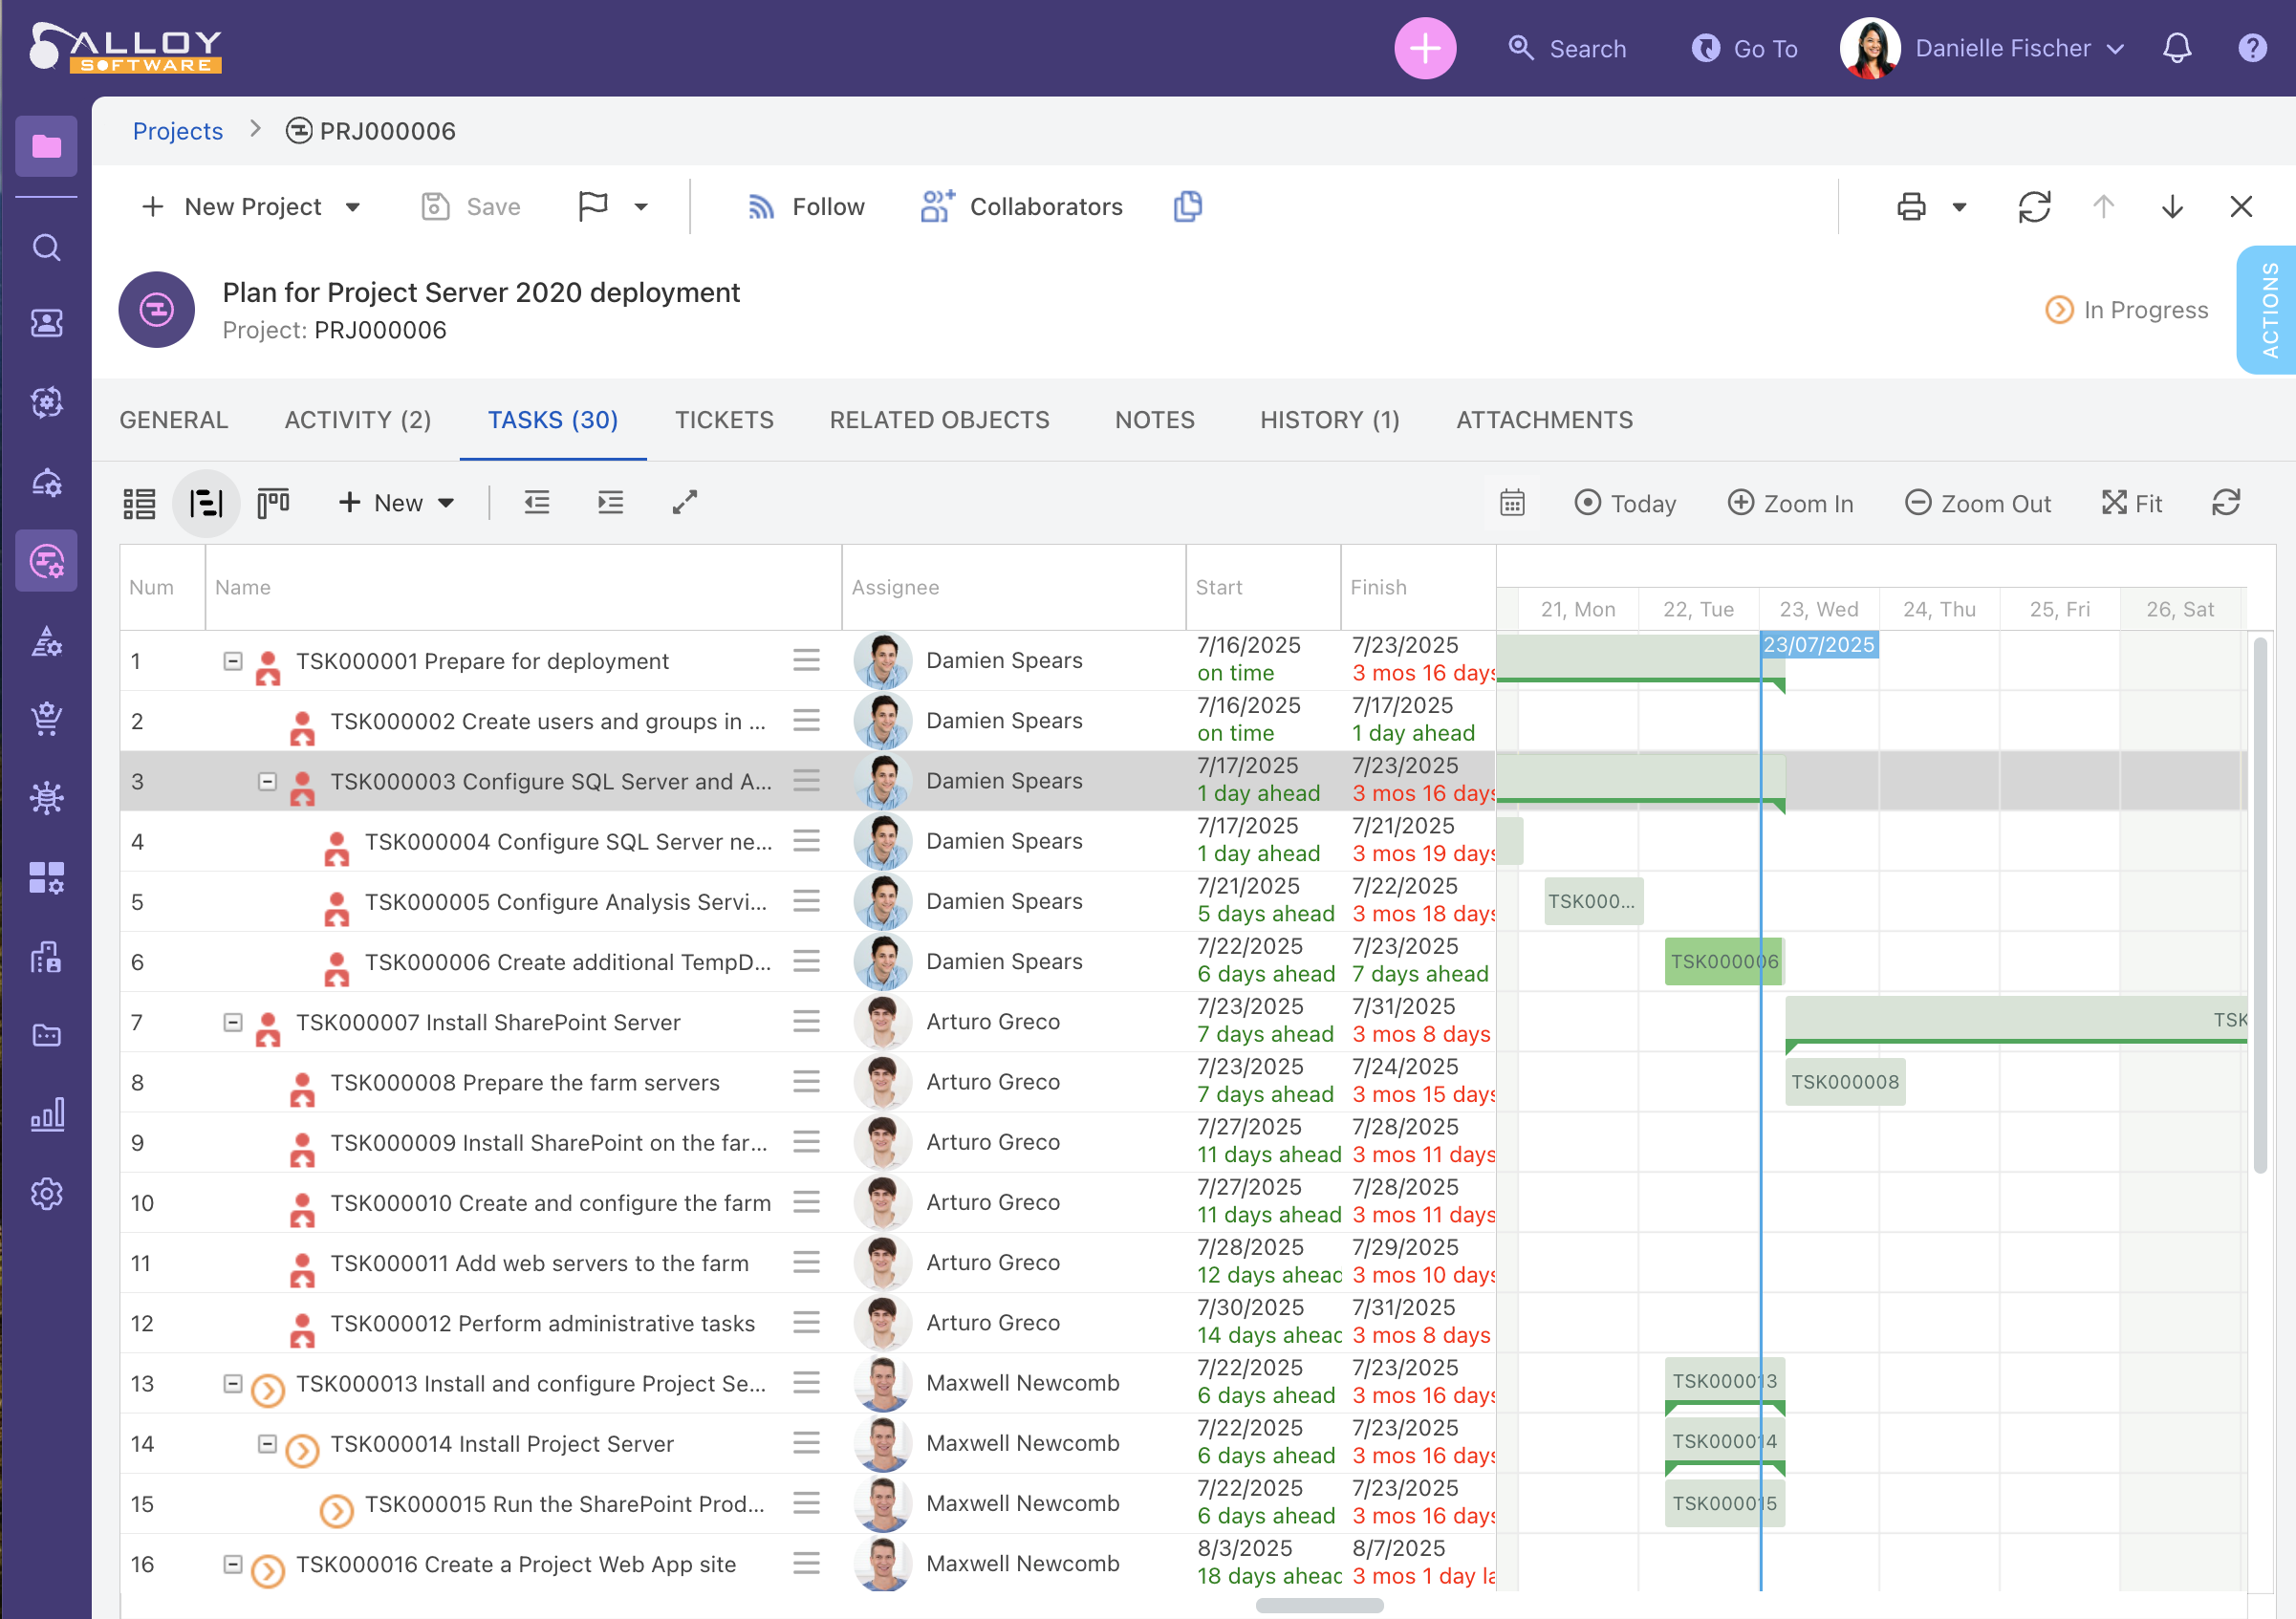Collapse TSK000007 Install SharePoint Server

click(233, 1022)
